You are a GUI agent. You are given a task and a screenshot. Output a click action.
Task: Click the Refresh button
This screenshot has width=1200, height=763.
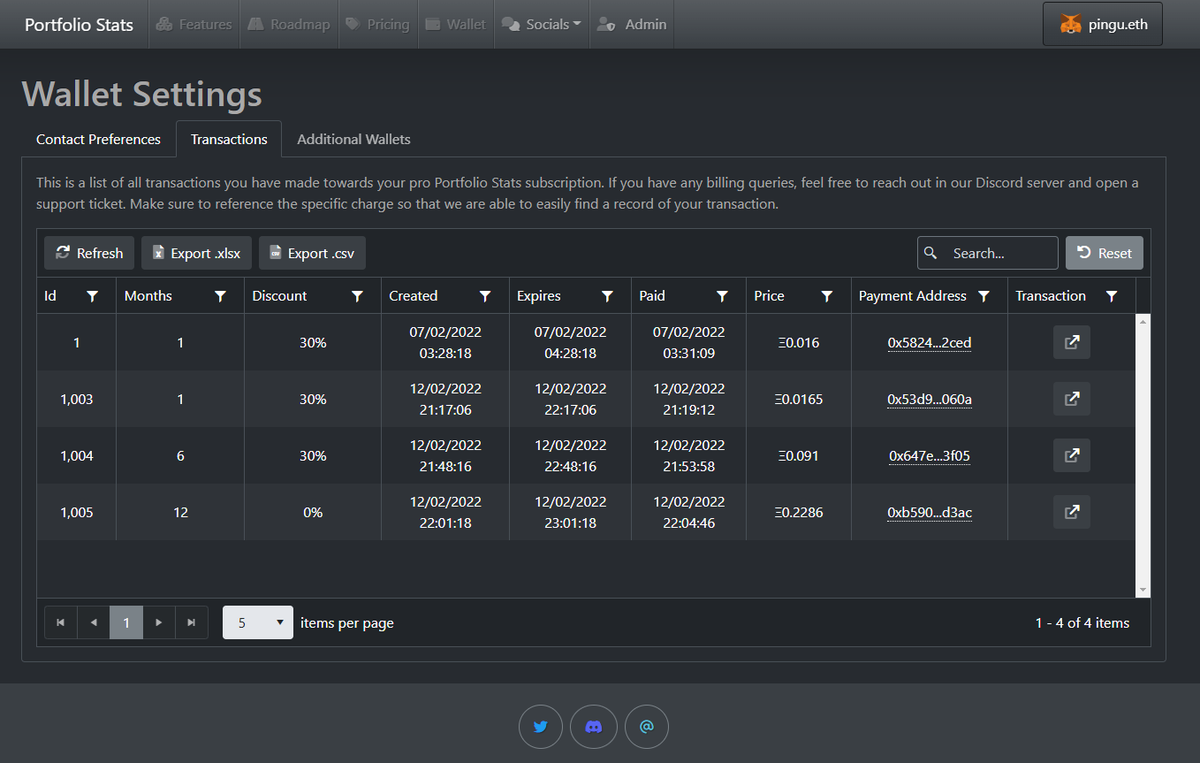(x=89, y=253)
